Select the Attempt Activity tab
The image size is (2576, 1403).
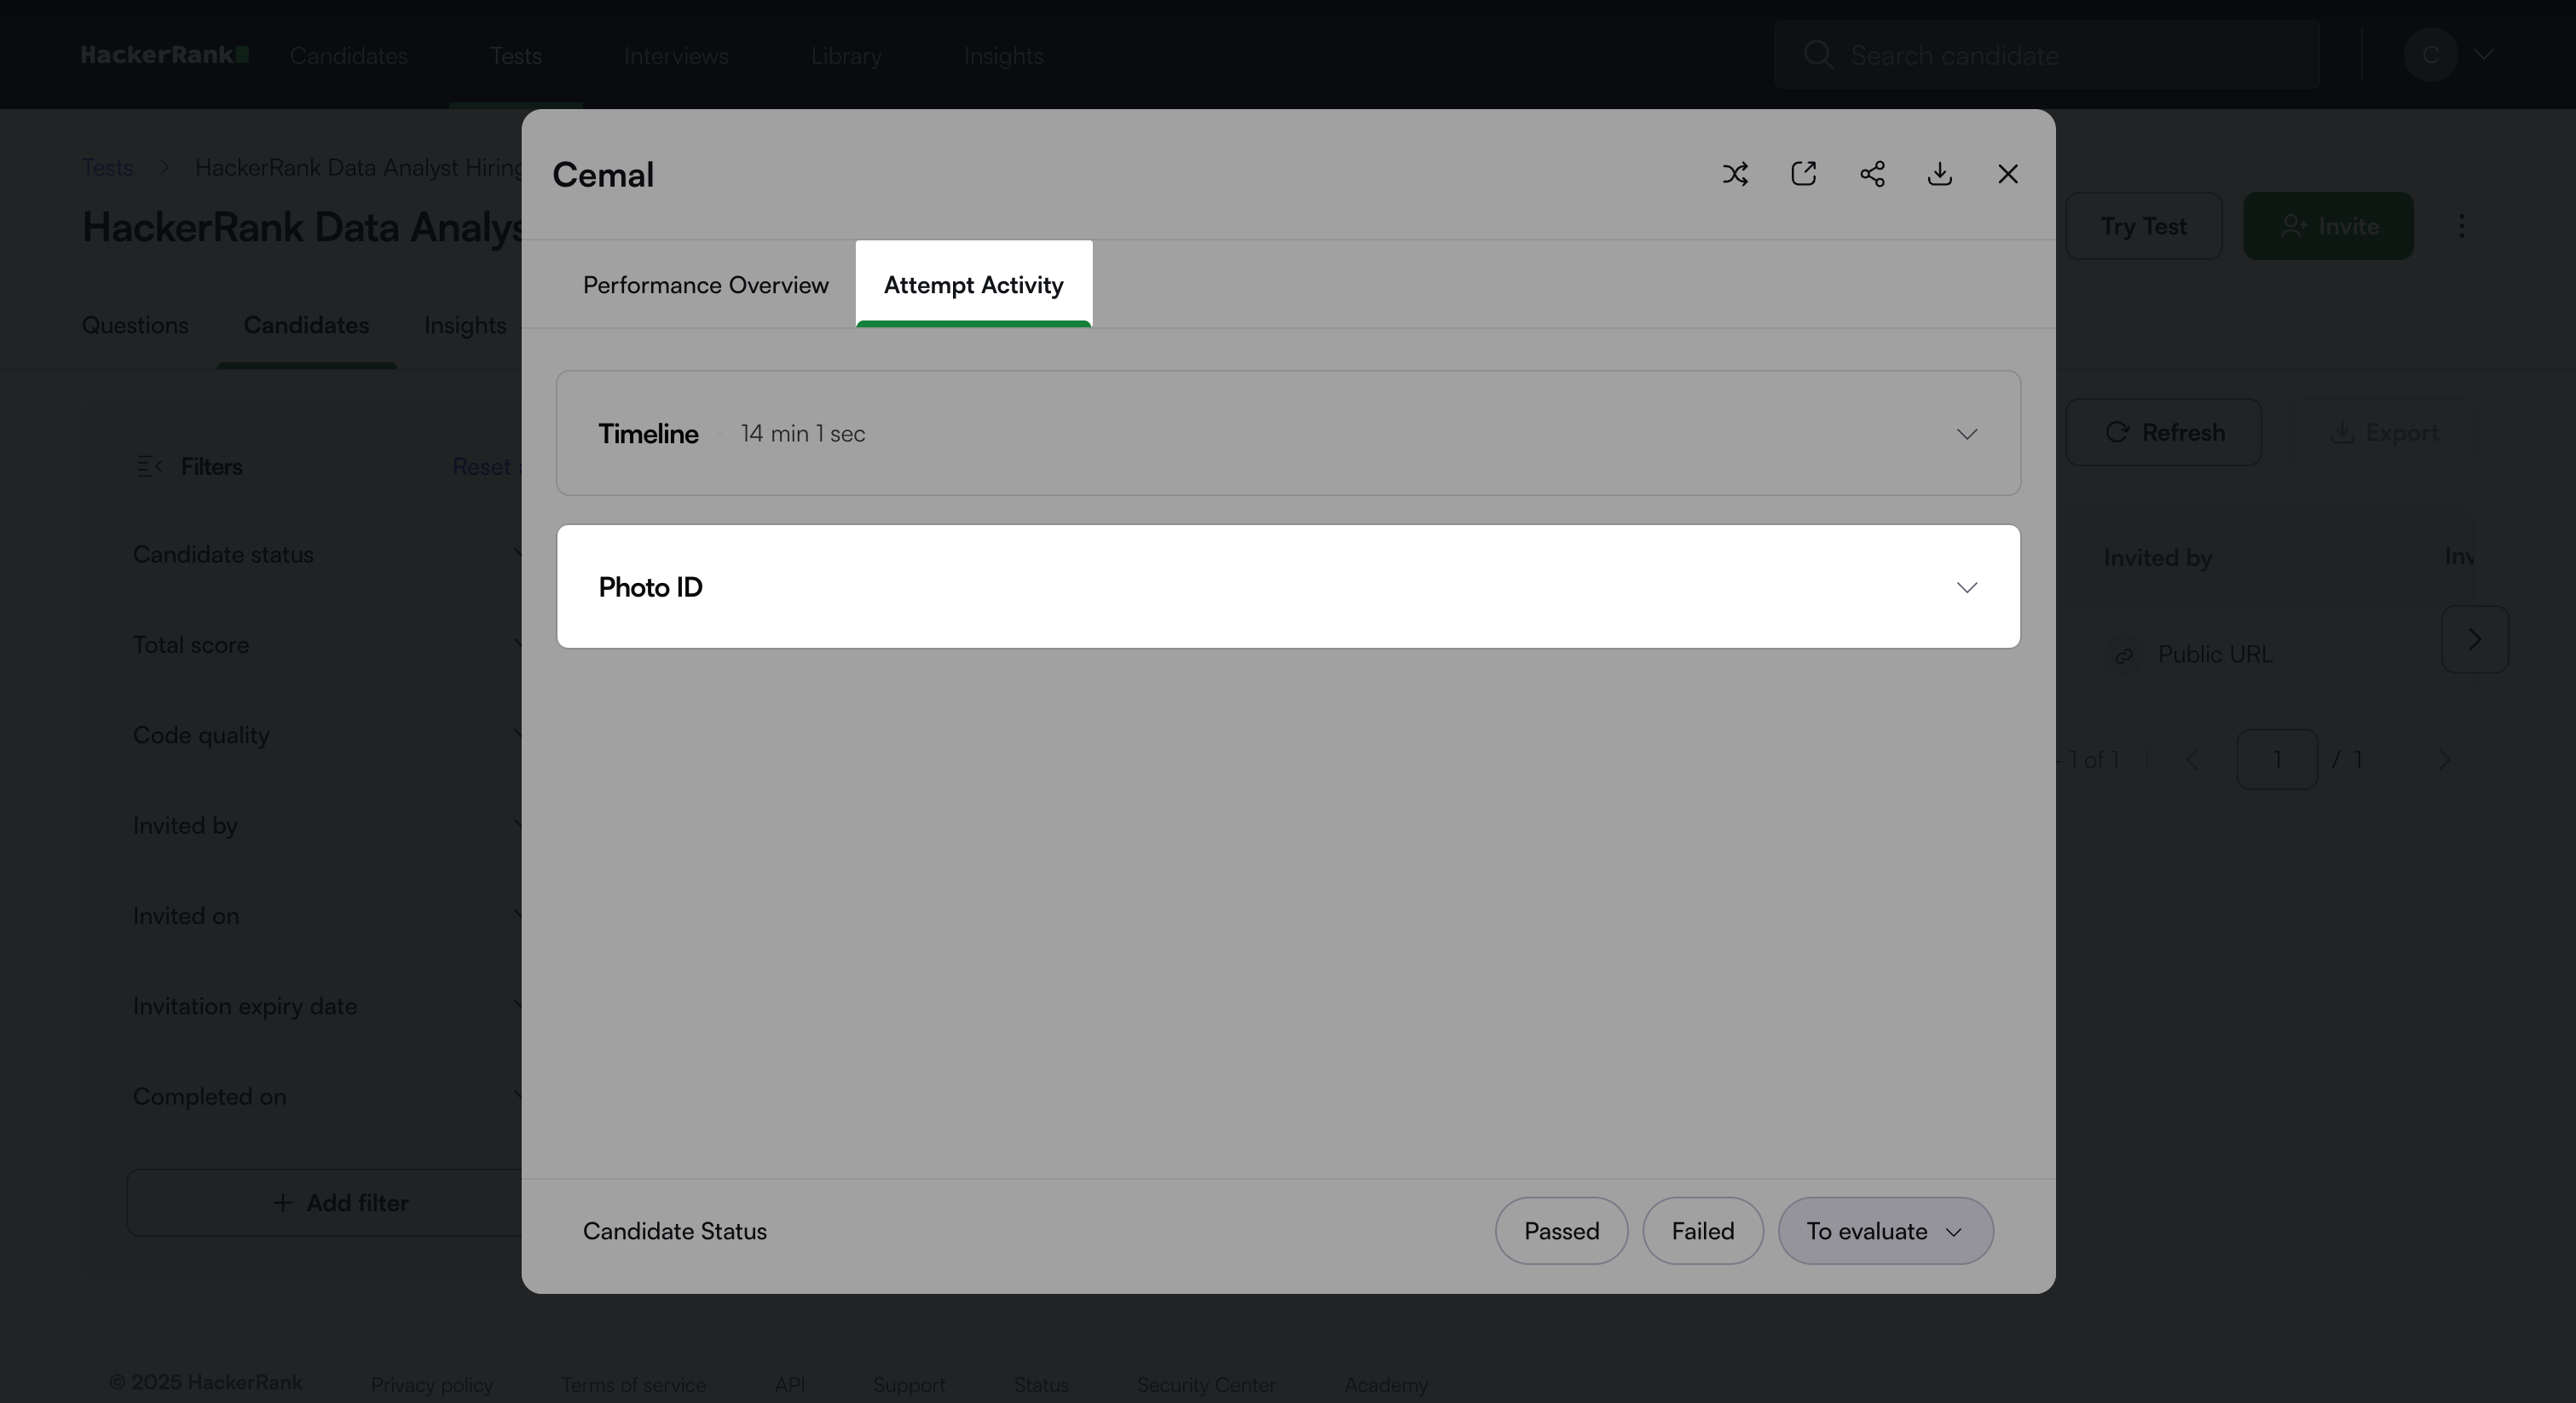(x=973, y=285)
